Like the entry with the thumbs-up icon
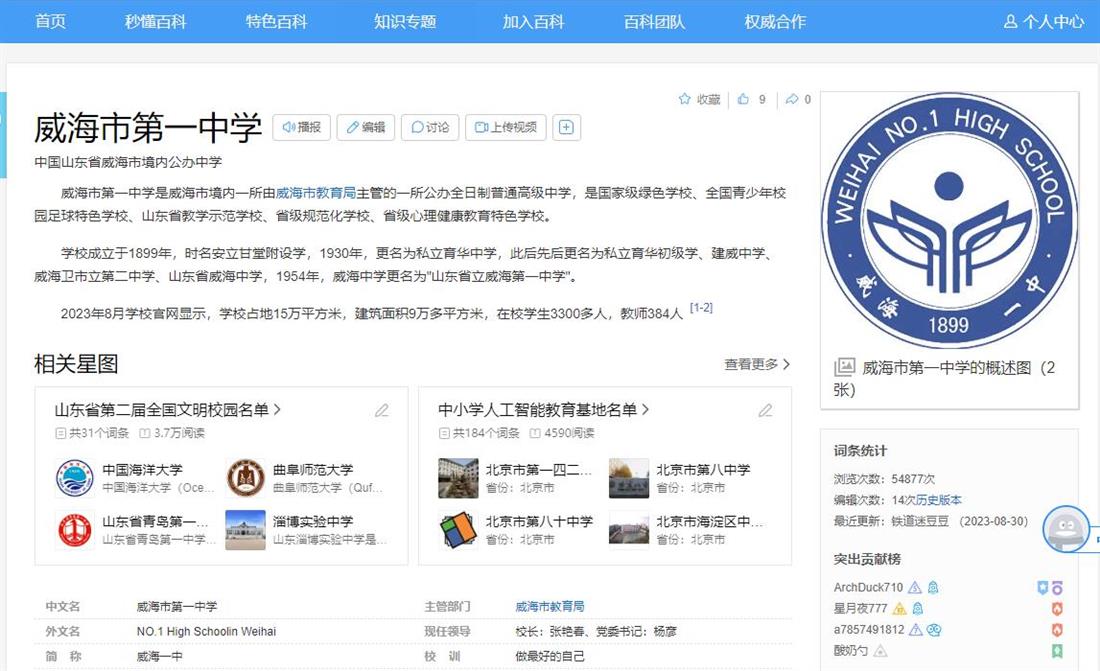Viewport: 1100px width, 671px height. click(744, 99)
